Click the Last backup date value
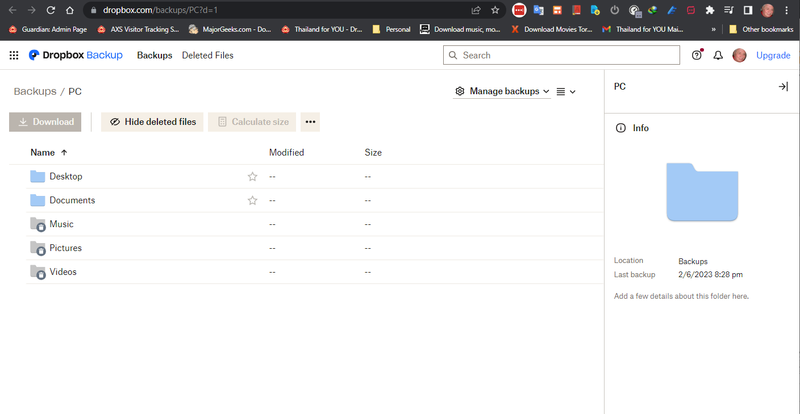This screenshot has width=800, height=414. click(710, 275)
